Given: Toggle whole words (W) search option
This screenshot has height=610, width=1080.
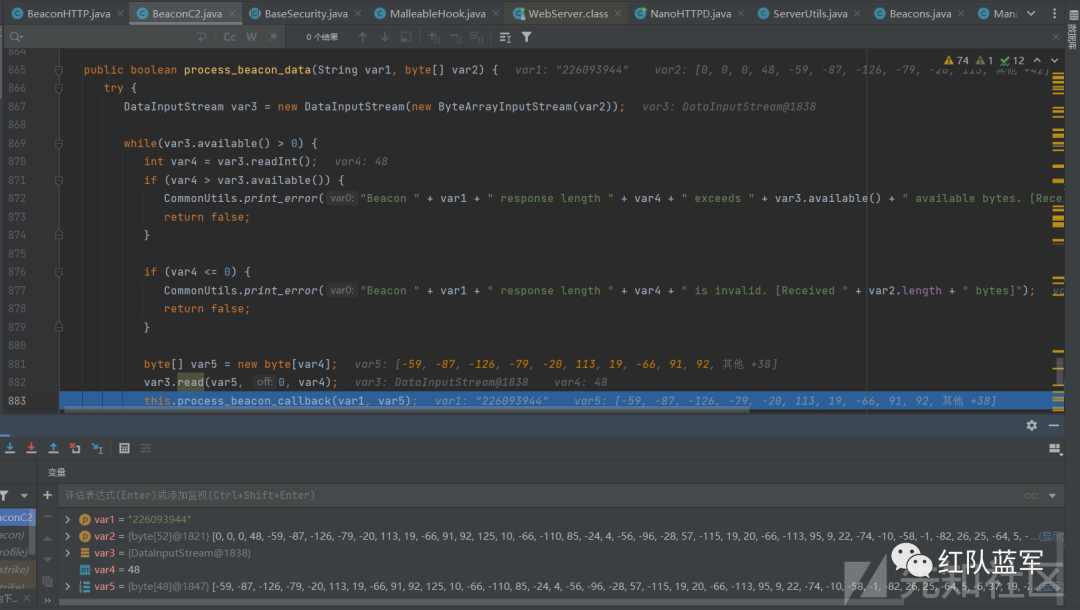Looking at the screenshot, I should (x=251, y=37).
